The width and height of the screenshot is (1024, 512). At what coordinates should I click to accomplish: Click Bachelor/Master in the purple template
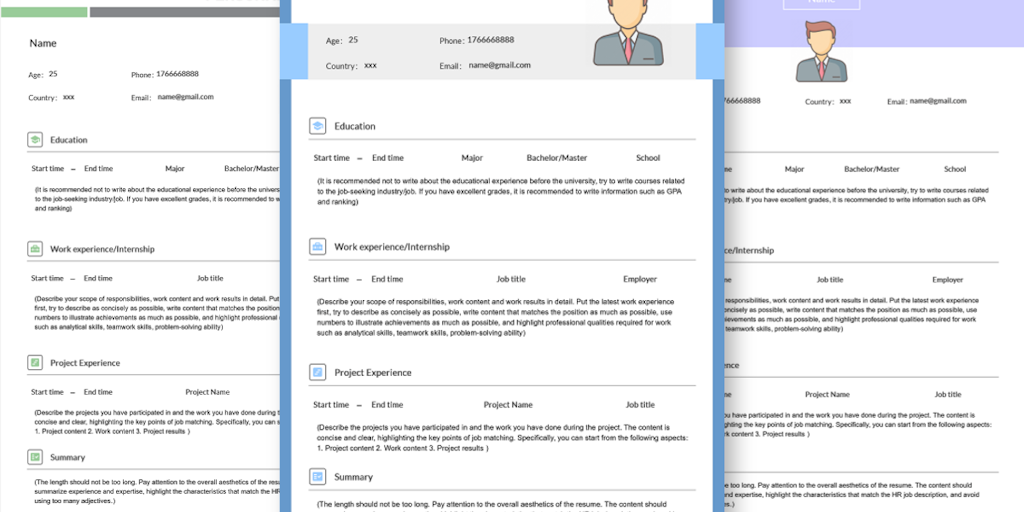872,169
